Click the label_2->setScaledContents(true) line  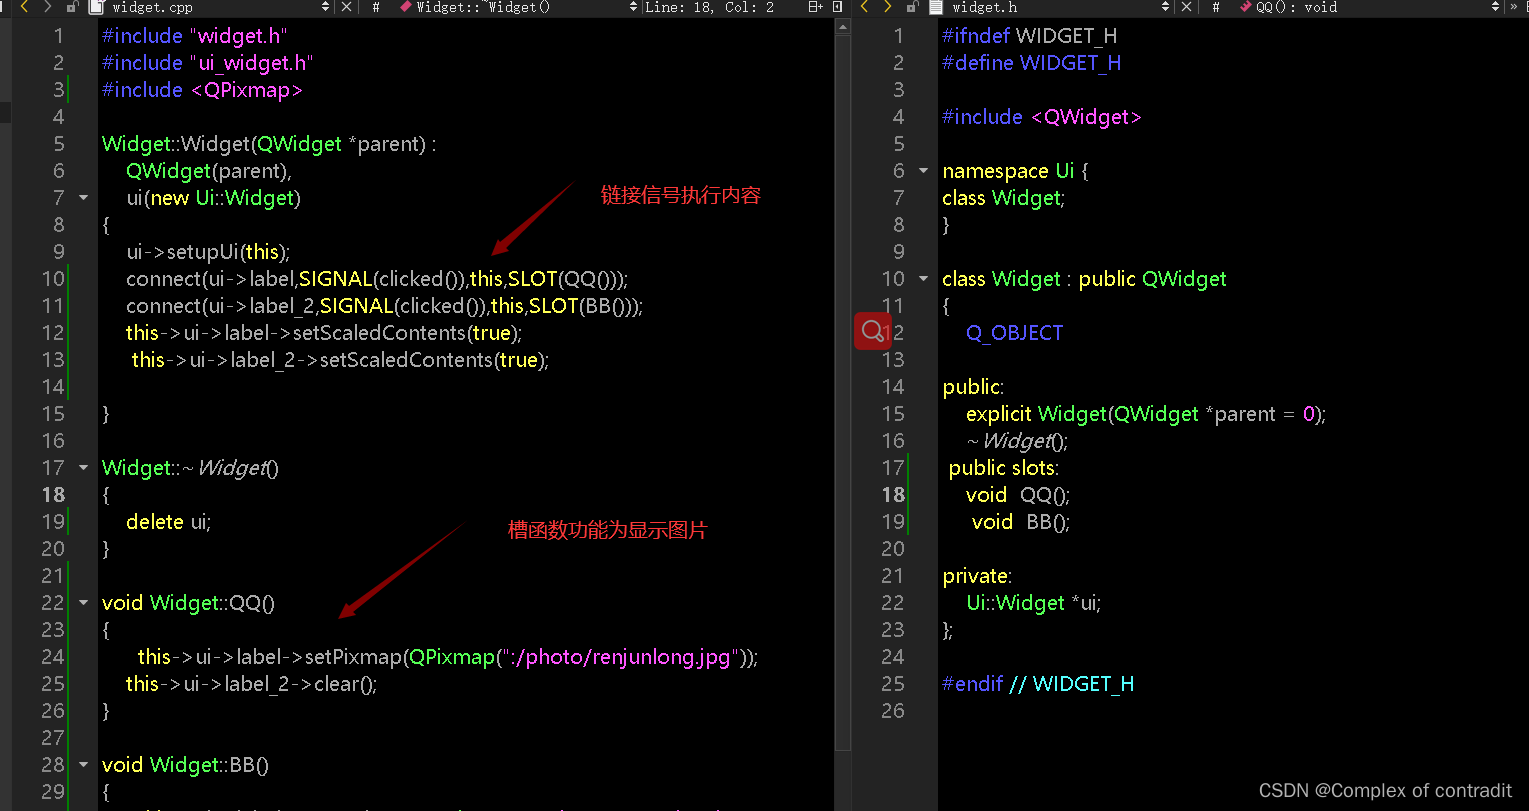[341, 359]
